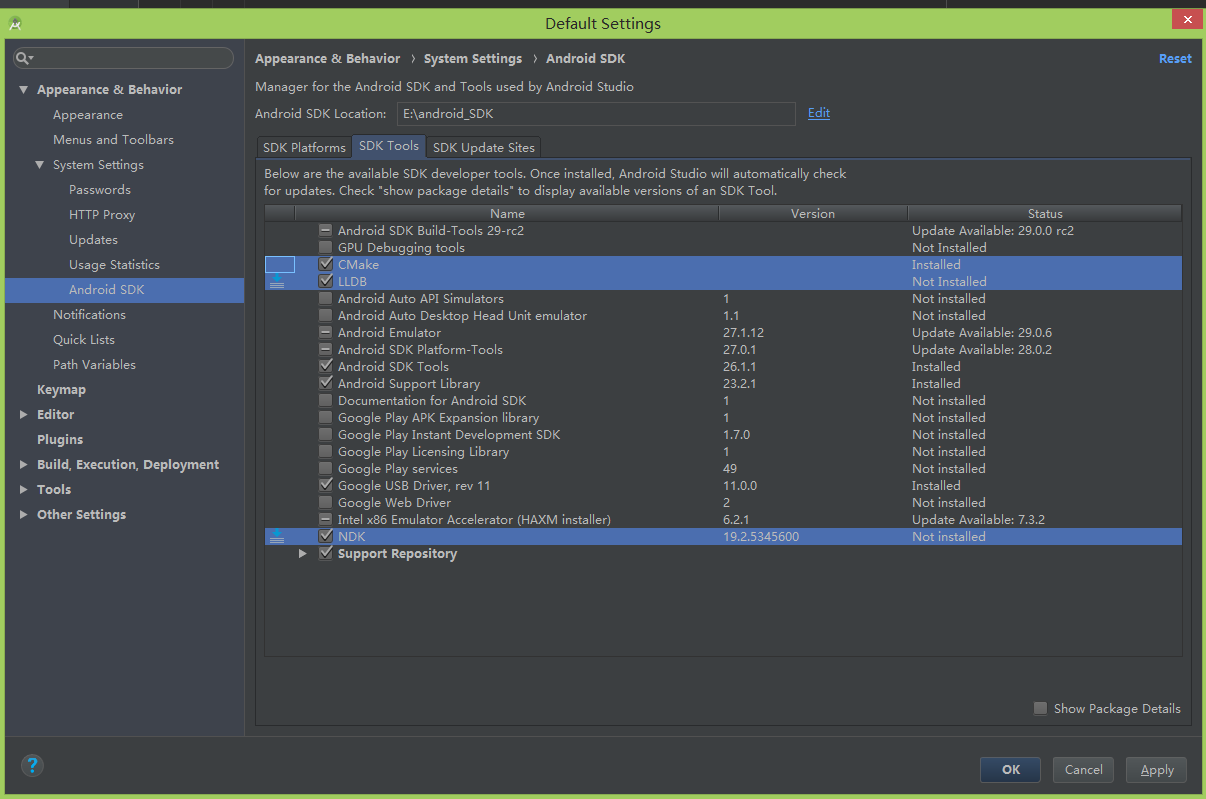Open the Plugins settings

60,440
